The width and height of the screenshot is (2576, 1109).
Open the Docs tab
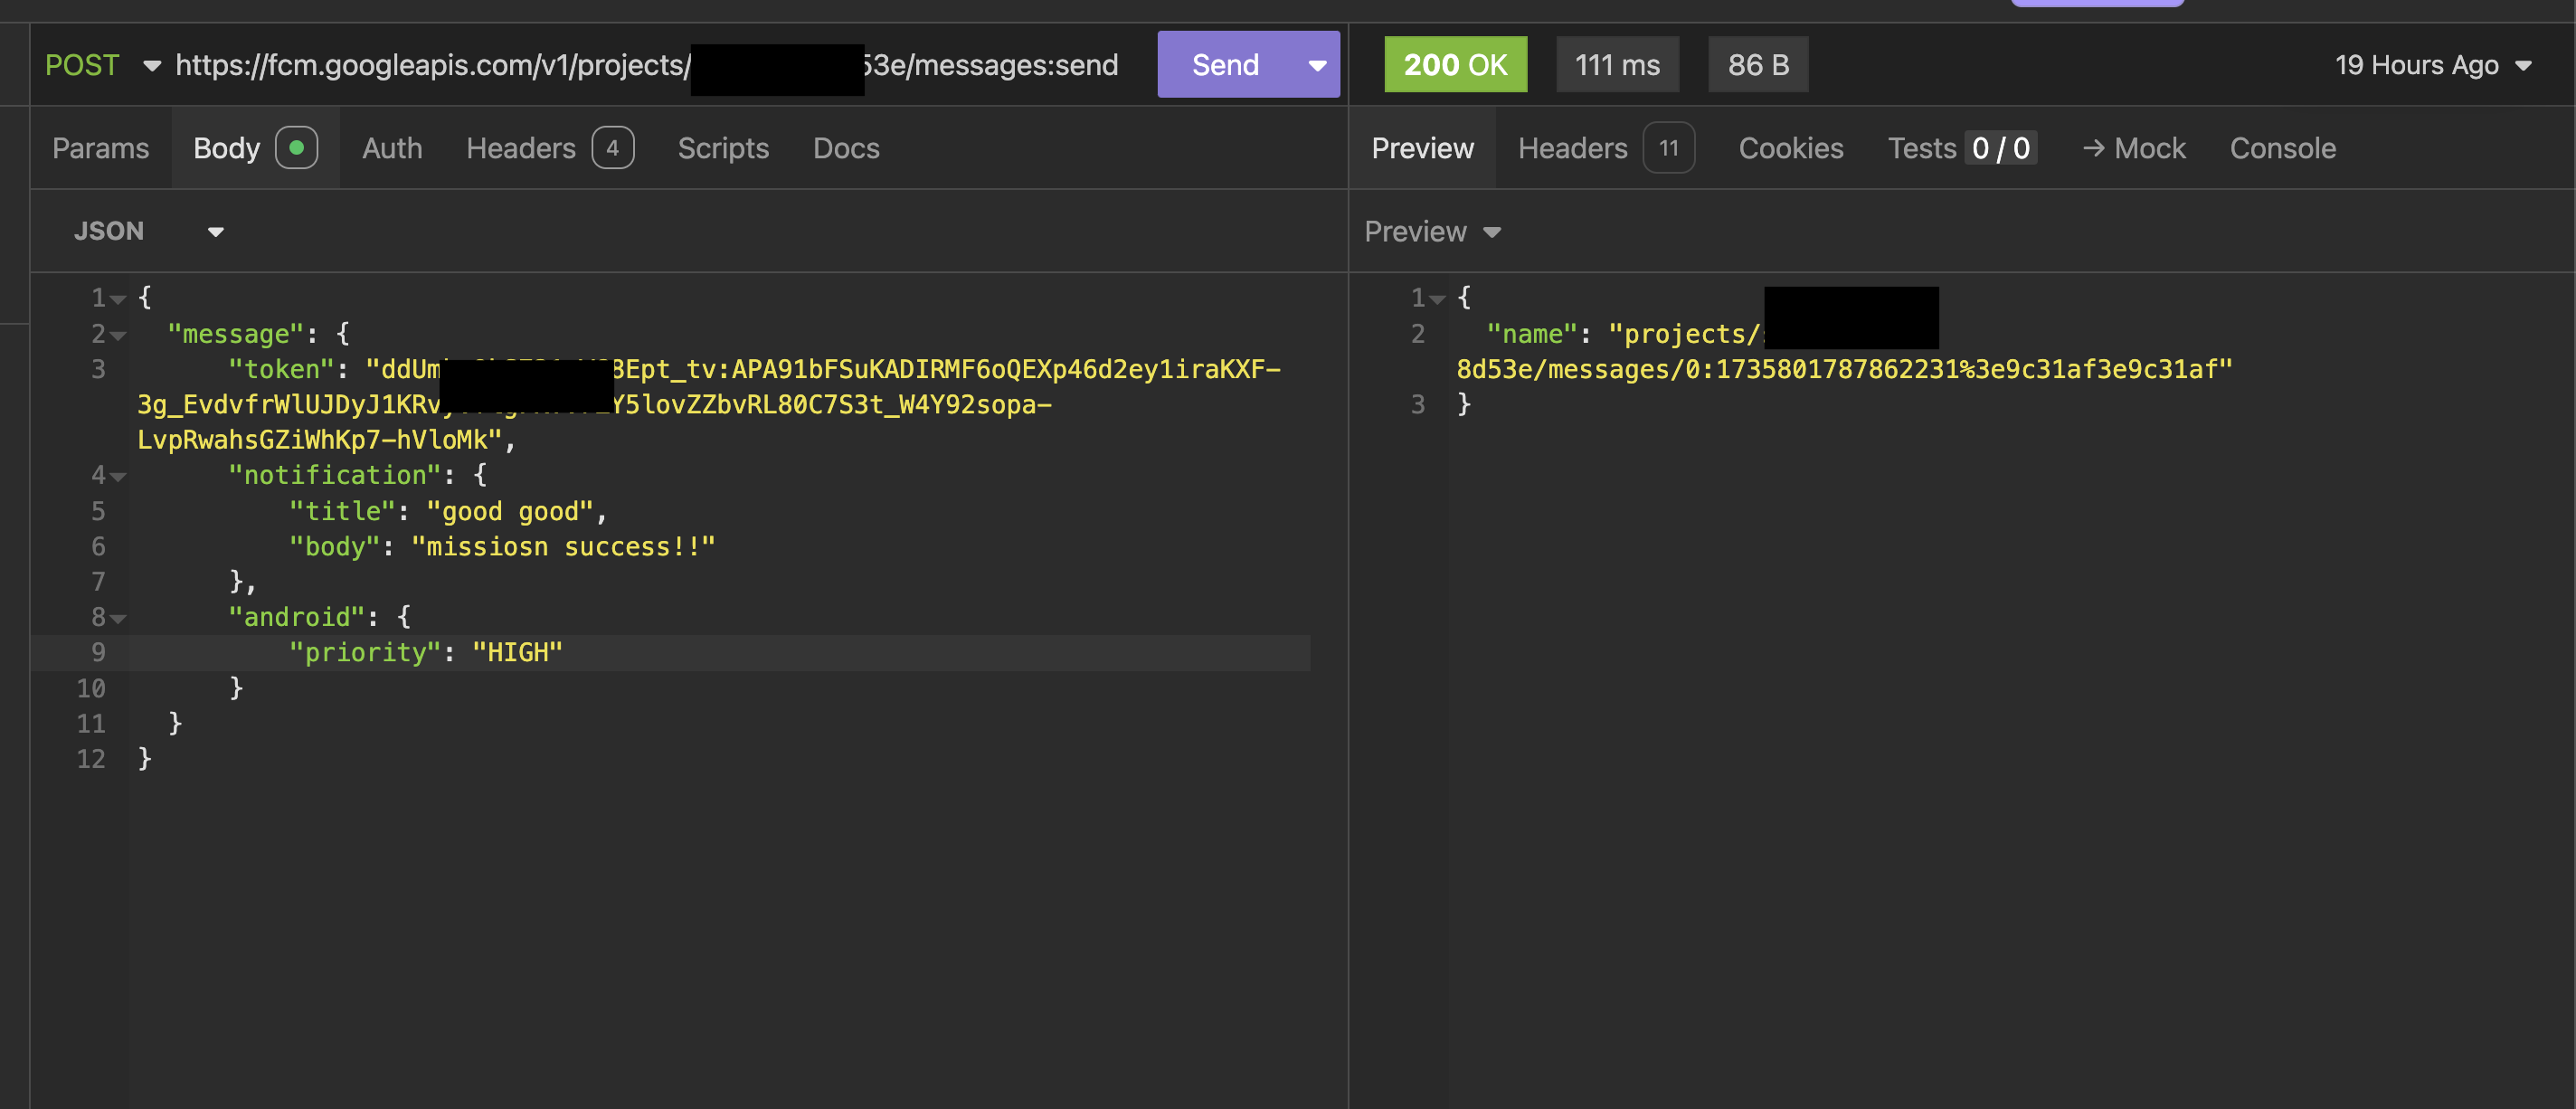point(846,148)
